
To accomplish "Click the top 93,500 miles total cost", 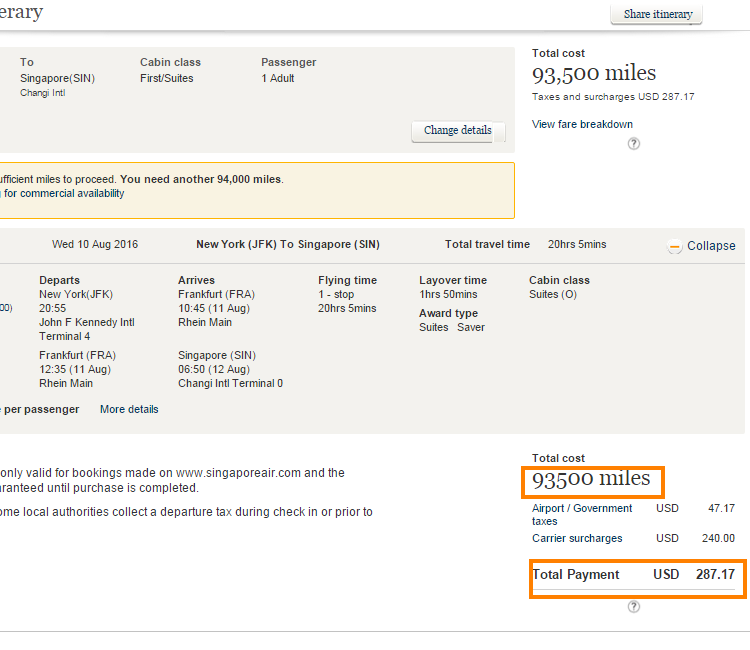I will point(594,74).
